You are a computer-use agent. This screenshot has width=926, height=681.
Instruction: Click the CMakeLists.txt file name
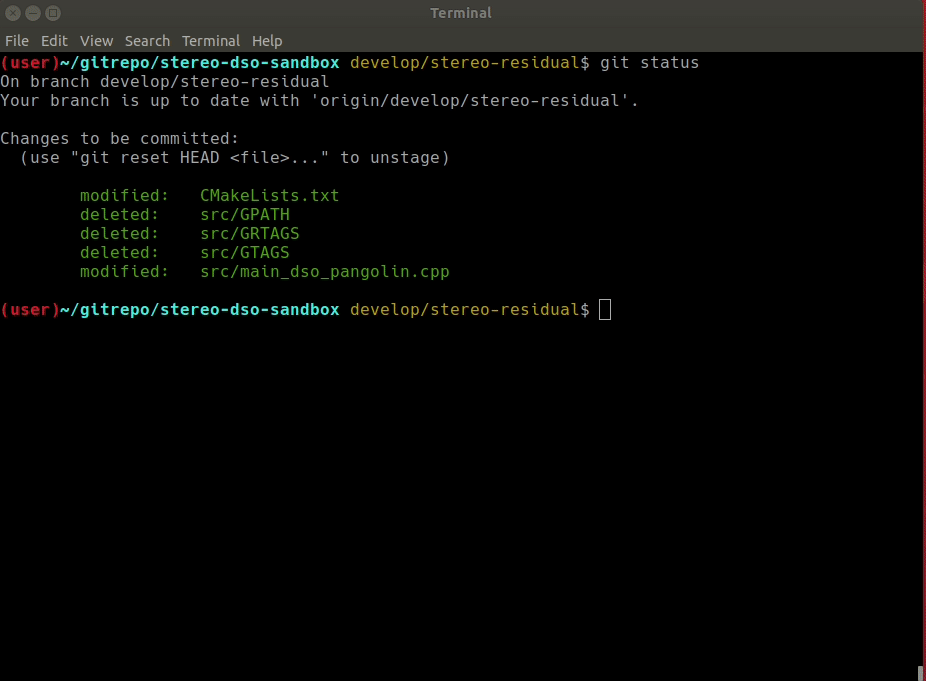point(269,195)
